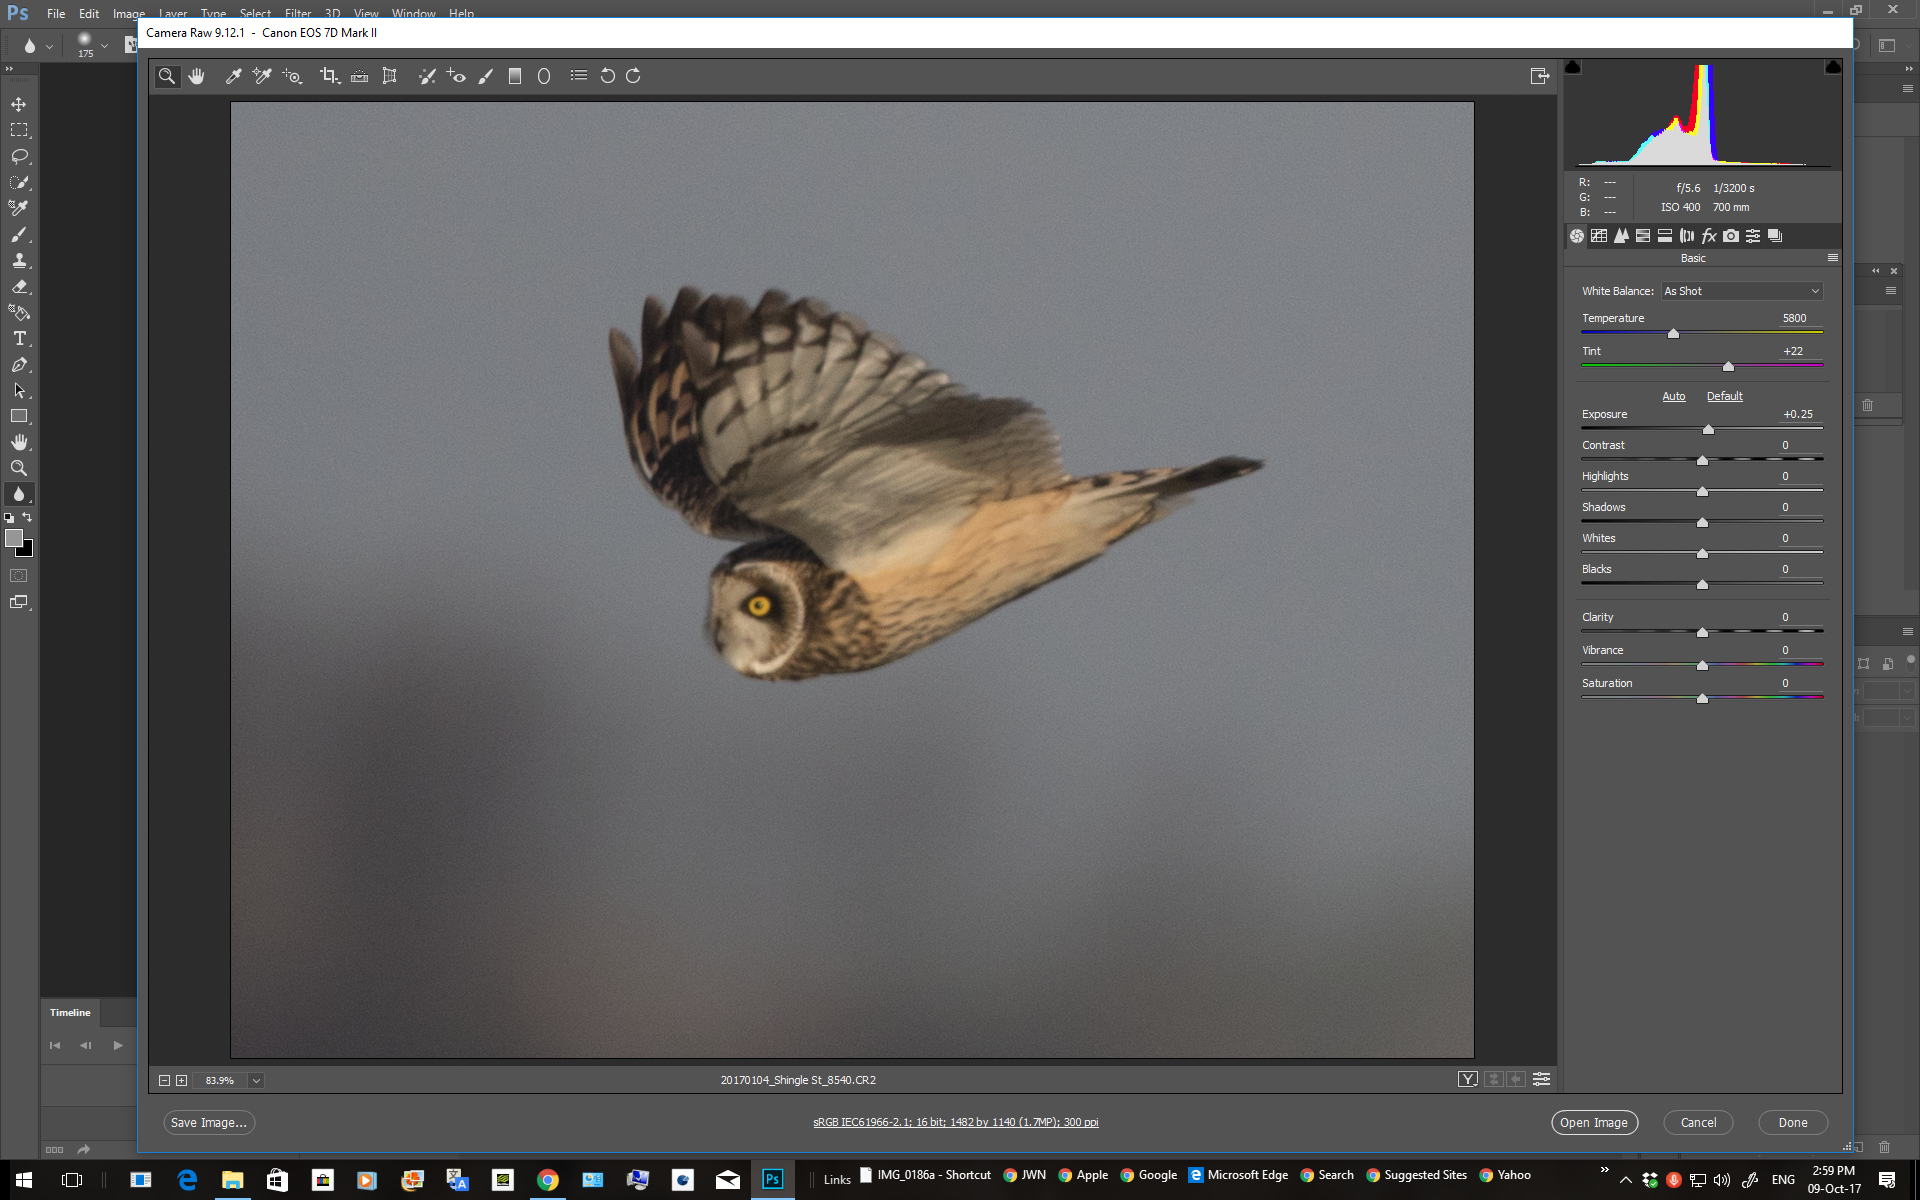Select the Photoshop Lasso tool
The width and height of the screenshot is (1920, 1200).
19,156
